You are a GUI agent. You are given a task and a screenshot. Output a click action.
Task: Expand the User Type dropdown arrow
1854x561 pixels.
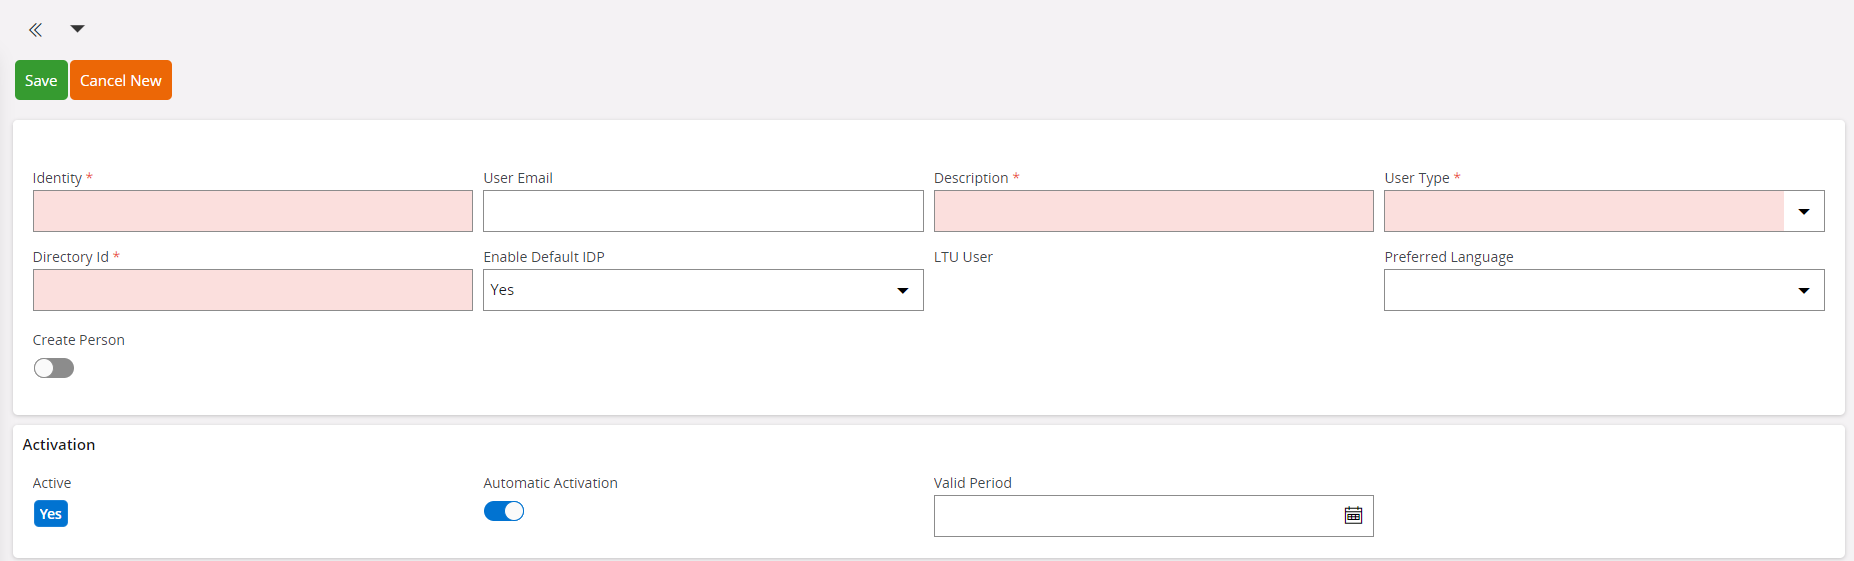(x=1803, y=211)
